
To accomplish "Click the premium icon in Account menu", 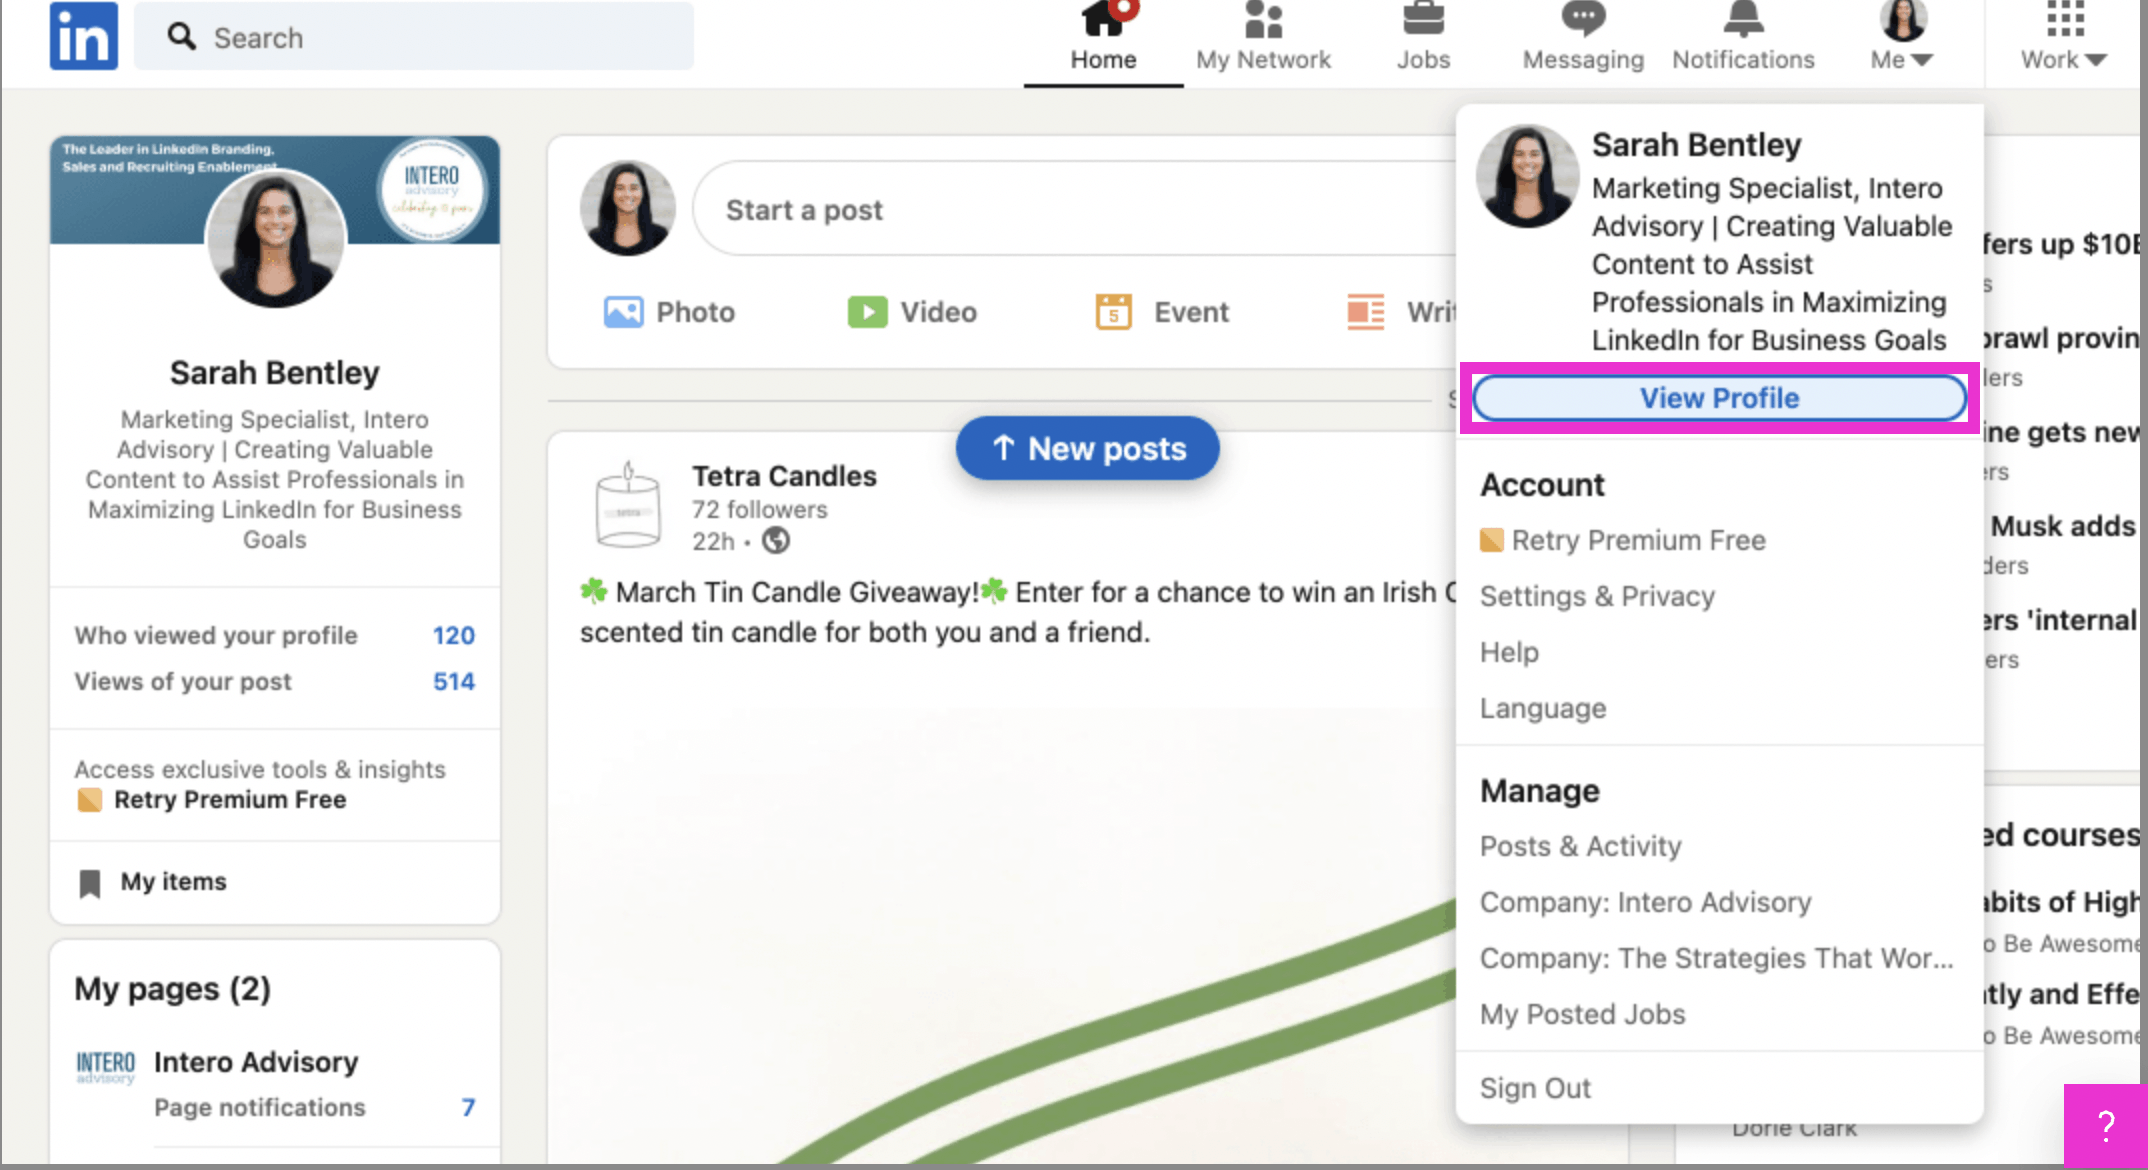I will pyautogui.click(x=1491, y=540).
